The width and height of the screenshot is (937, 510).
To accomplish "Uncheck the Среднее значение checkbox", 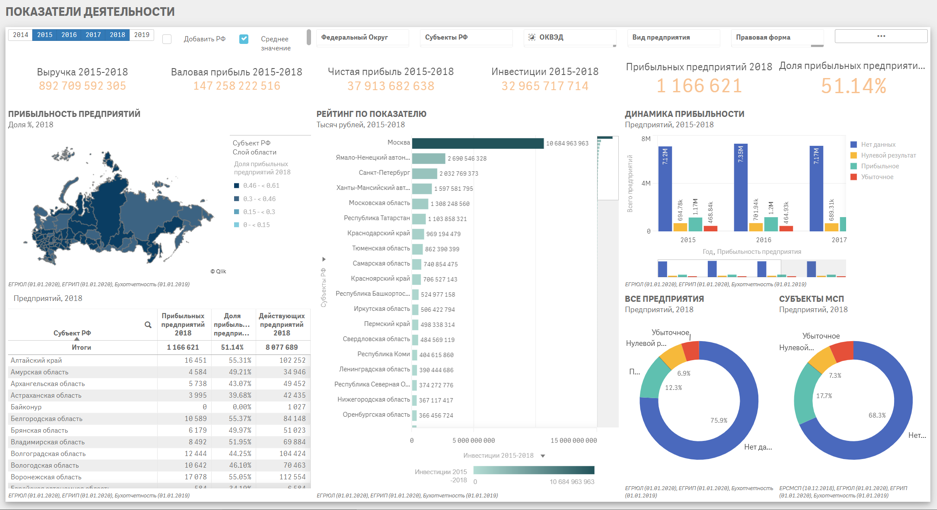I will click(x=244, y=39).
